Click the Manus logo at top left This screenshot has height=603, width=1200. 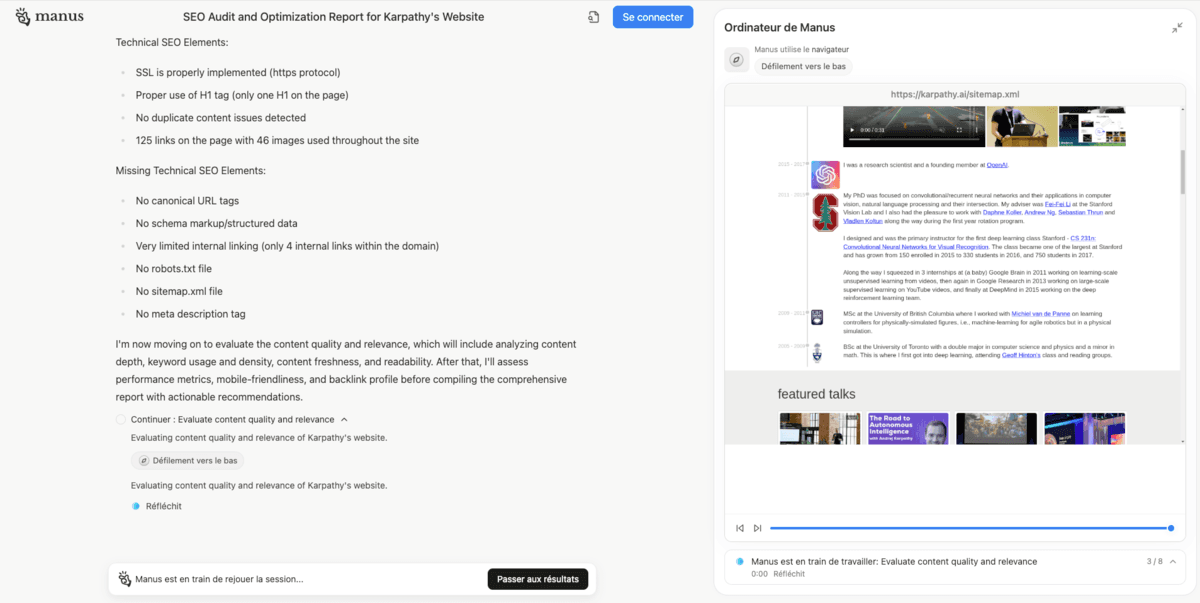[50, 17]
